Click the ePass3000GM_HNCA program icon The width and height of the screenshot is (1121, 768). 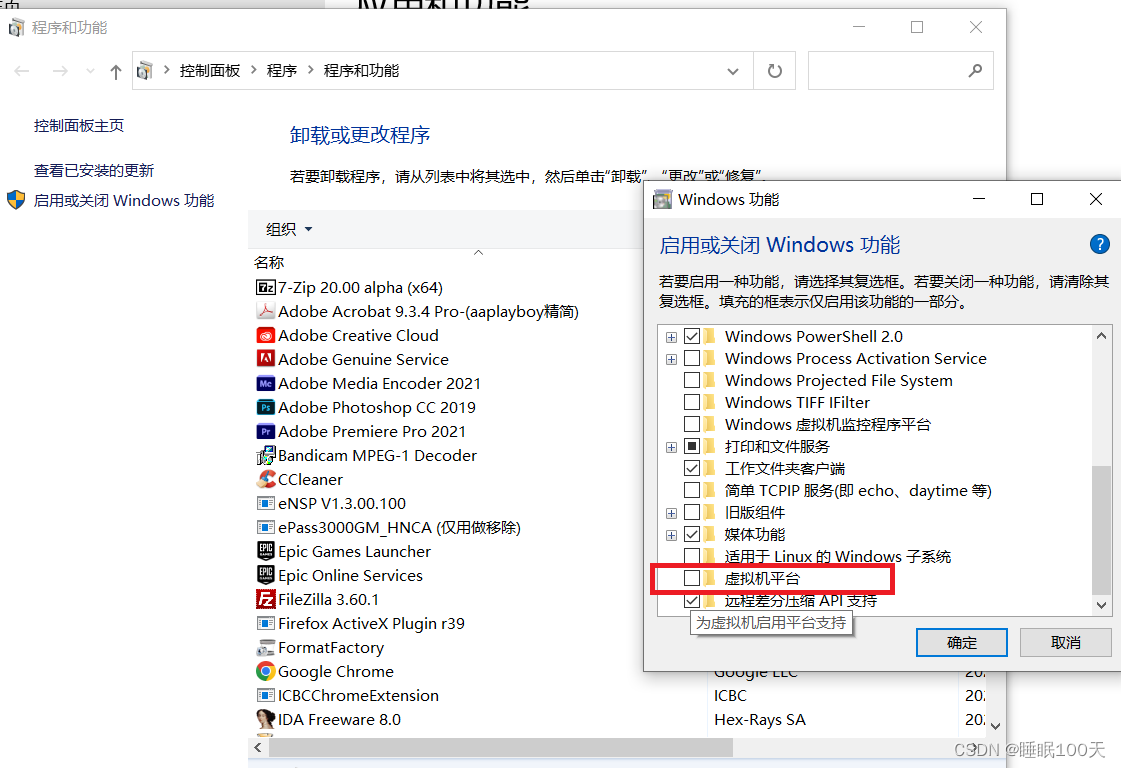coord(265,527)
